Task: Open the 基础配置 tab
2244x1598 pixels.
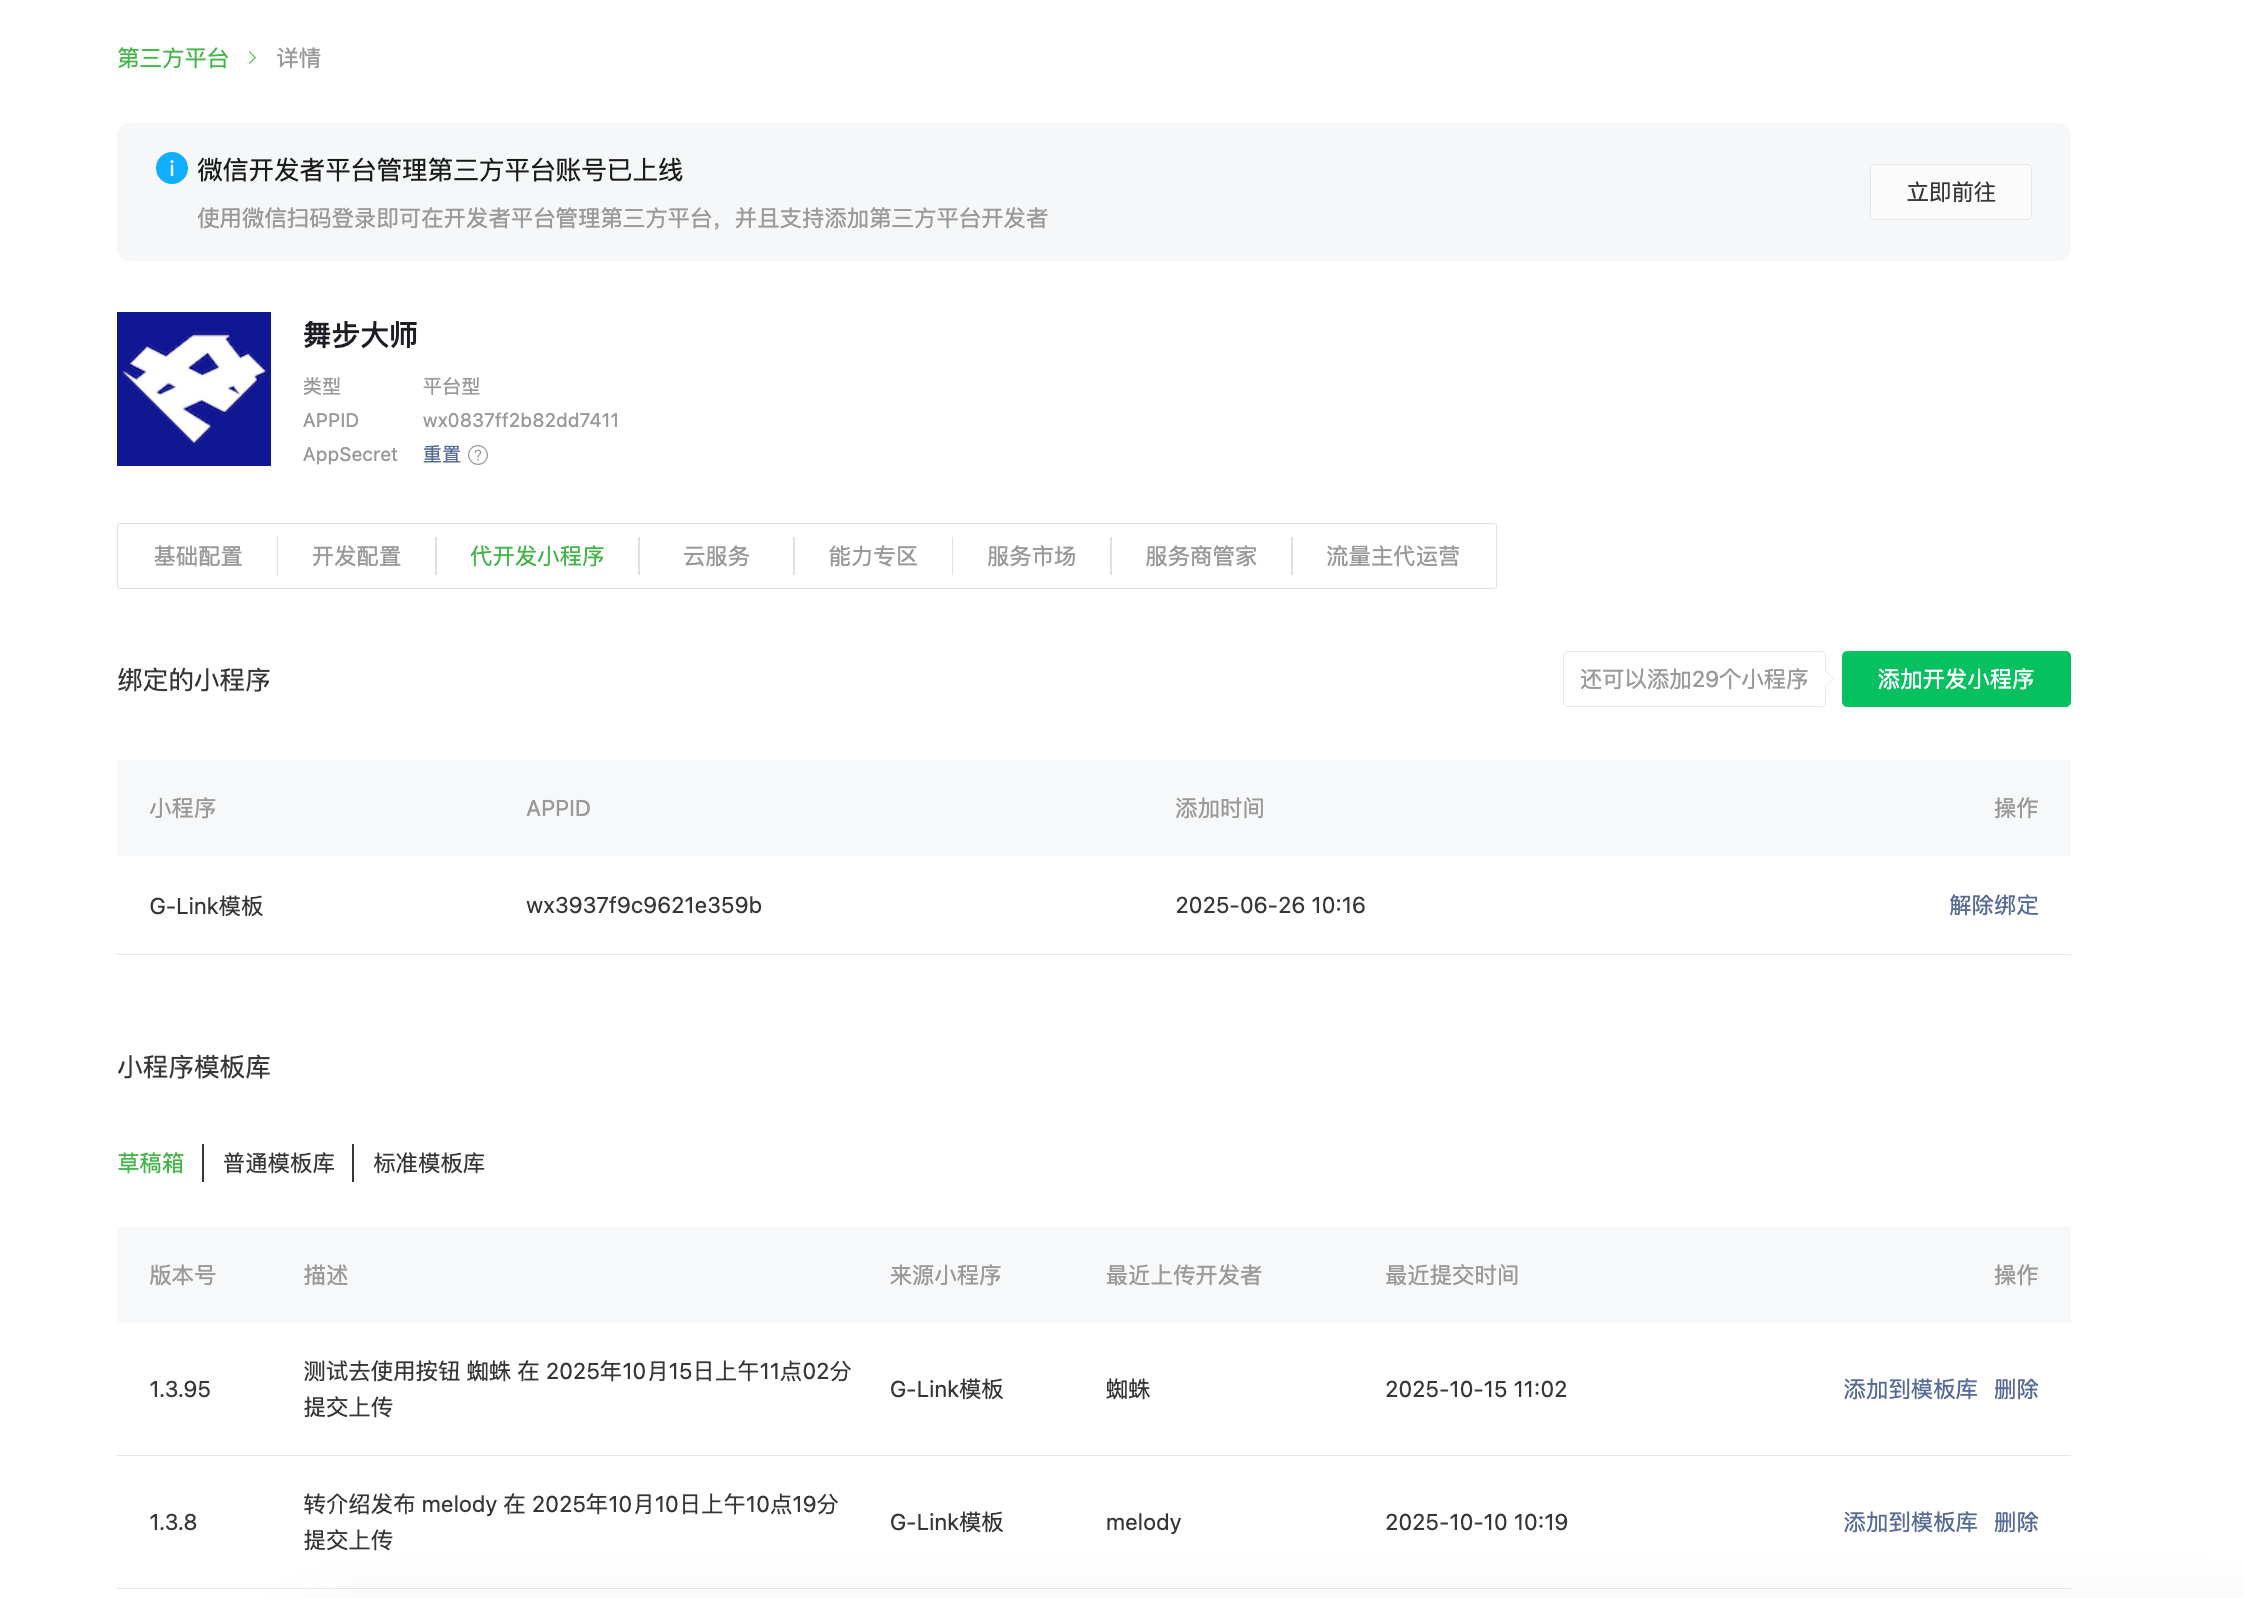Action: click(198, 556)
